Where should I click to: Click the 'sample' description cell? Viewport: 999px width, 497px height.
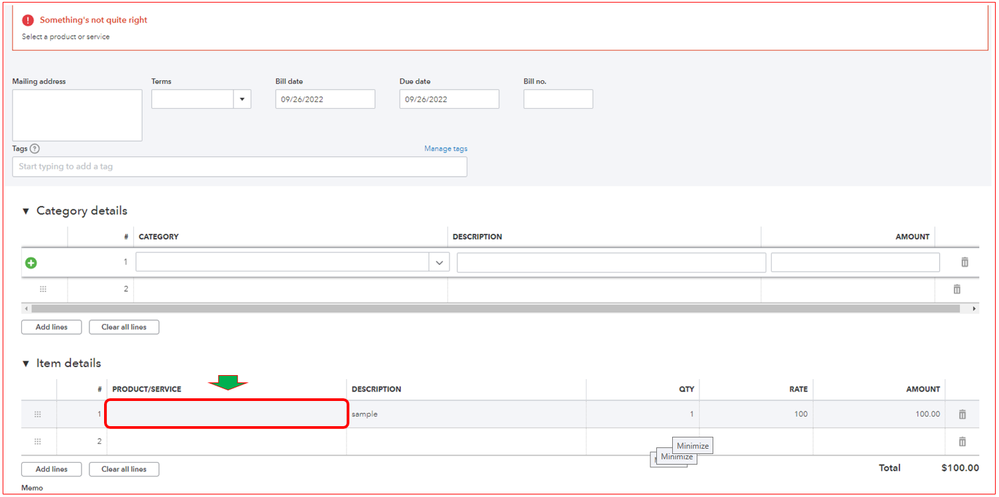[x=466, y=414]
